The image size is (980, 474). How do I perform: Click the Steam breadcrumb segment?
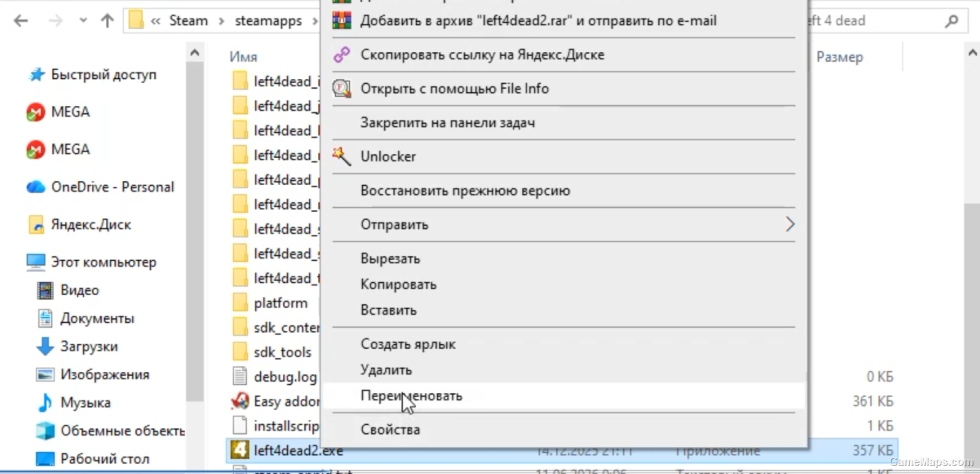coord(189,21)
